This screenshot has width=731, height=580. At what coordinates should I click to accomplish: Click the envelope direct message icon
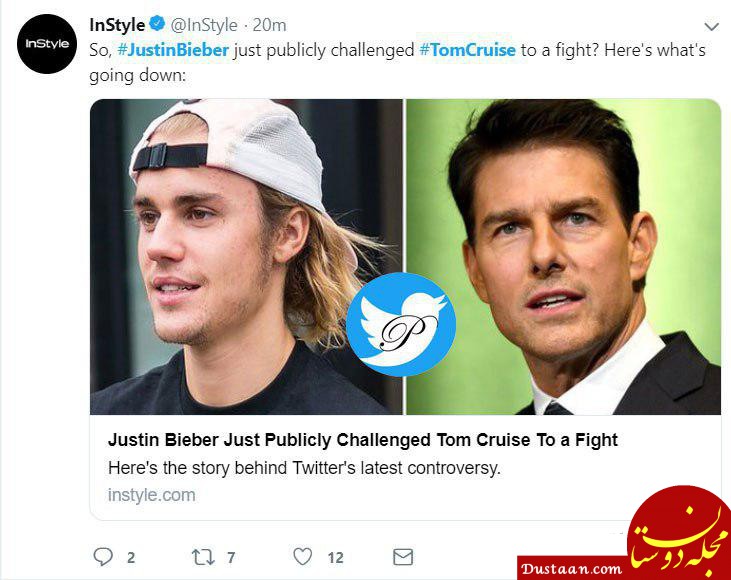(403, 556)
